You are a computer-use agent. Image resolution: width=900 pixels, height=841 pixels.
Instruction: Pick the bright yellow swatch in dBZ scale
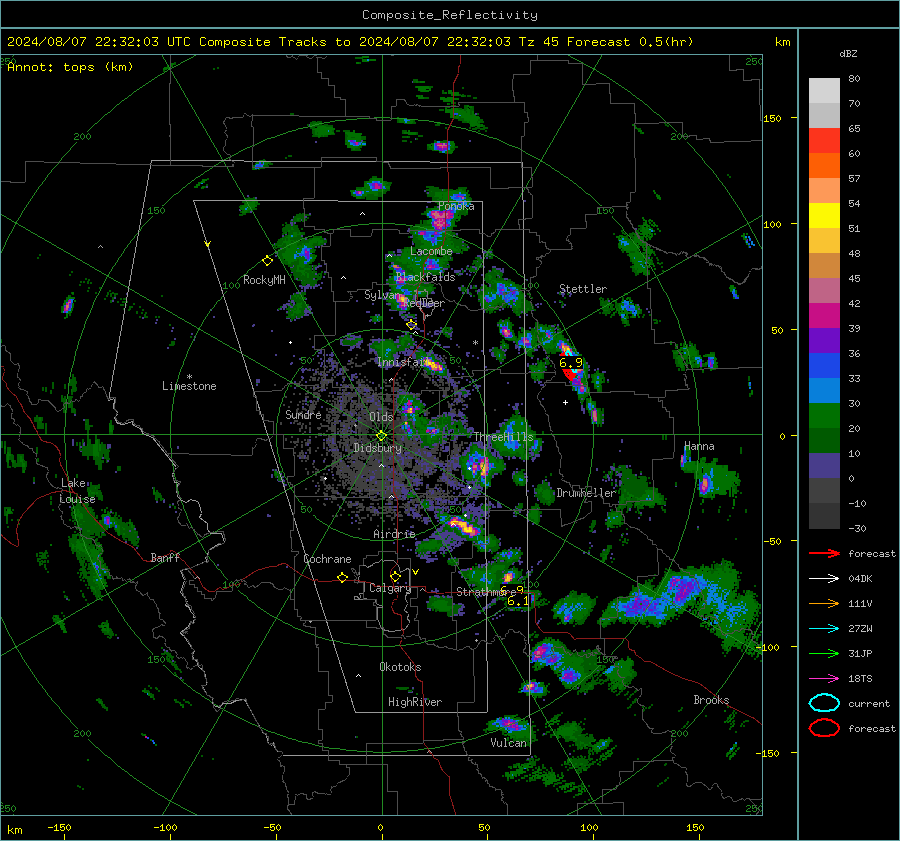(824, 216)
